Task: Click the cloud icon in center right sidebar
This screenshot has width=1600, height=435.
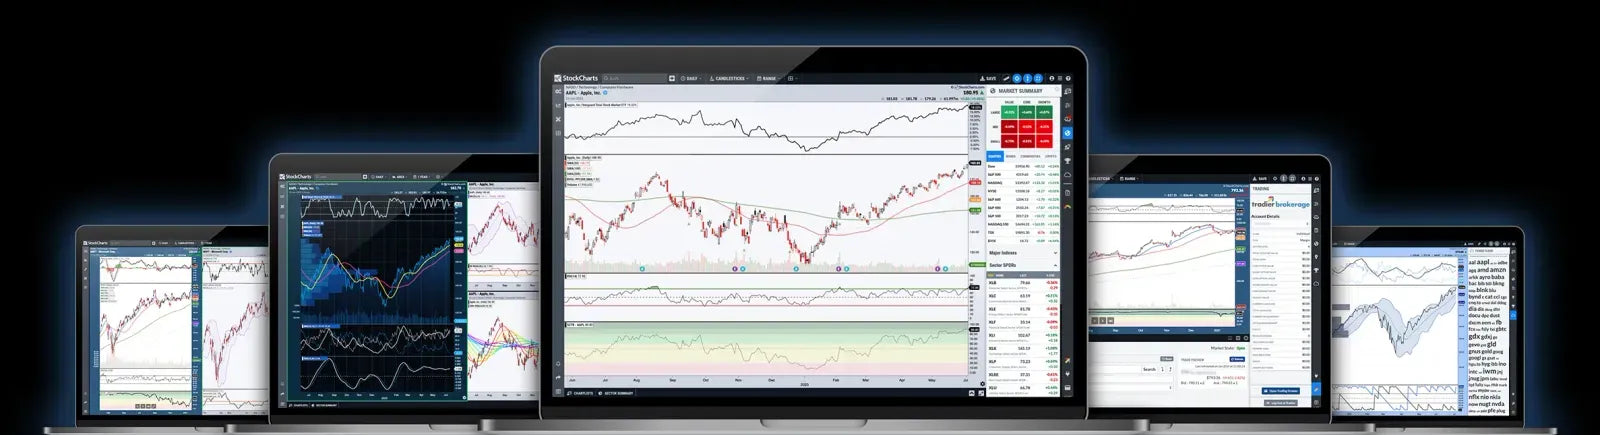Action: (1068, 175)
